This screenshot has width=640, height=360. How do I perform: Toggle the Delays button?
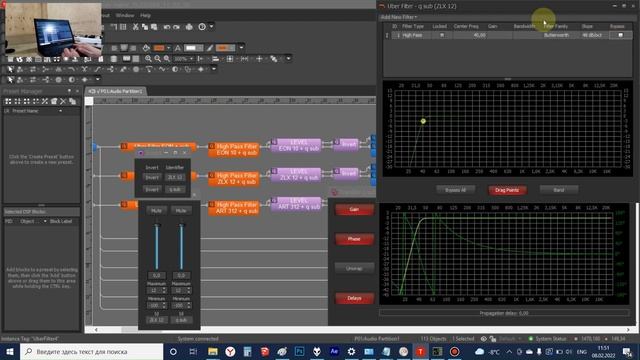click(x=354, y=298)
